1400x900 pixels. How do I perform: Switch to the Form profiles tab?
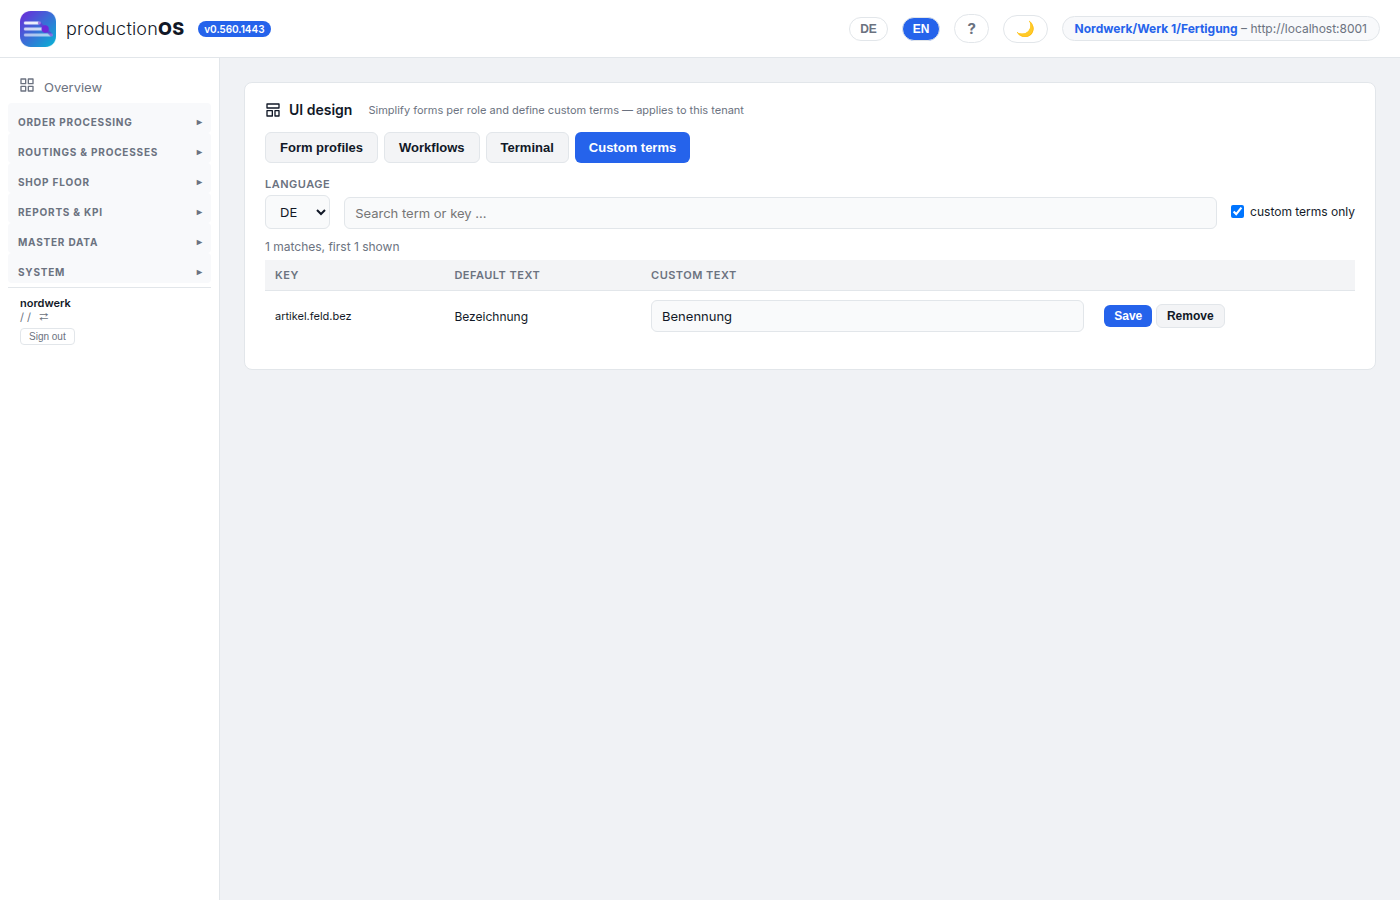321,148
